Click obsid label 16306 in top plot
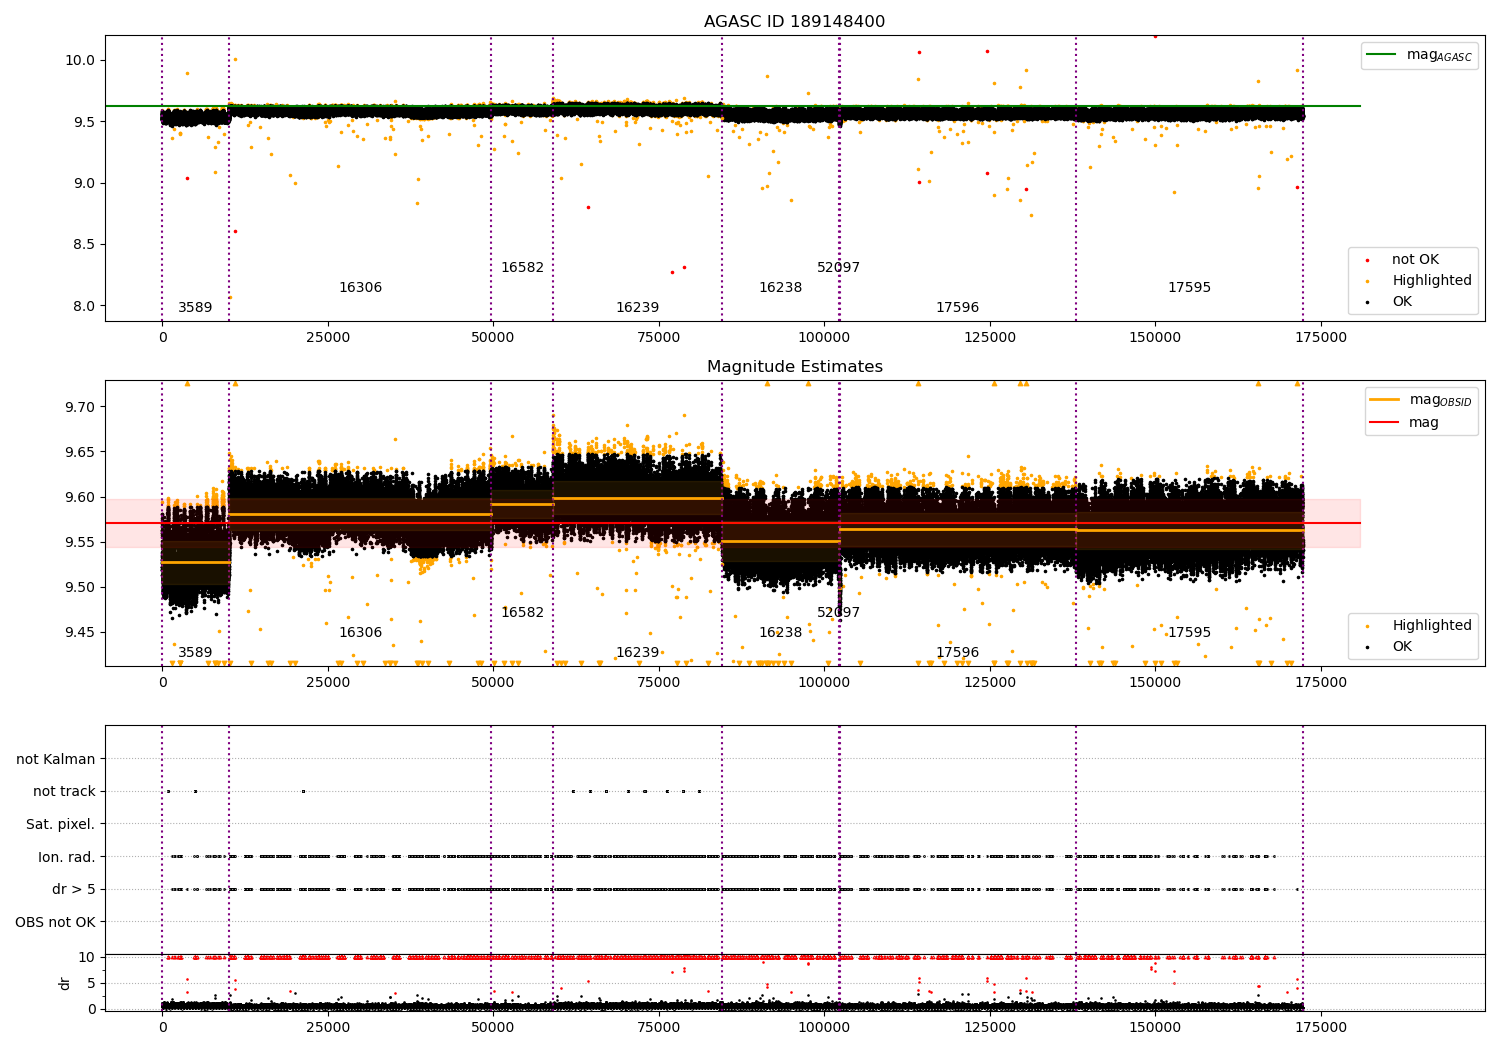Image resolution: width=1500 pixels, height=1050 pixels. tap(360, 288)
